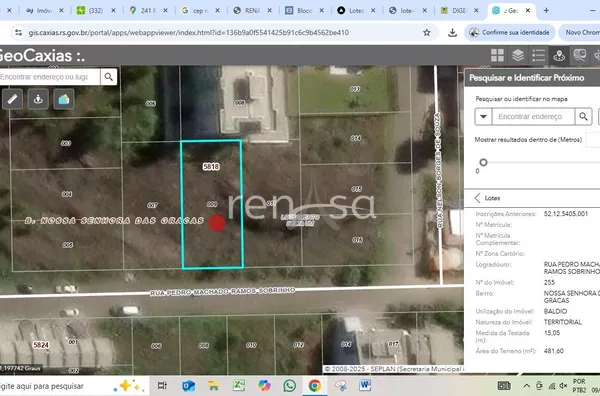Image resolution: width=600 pixels, height=396 pixels.
Task: Click the 52.12.5405.001 inscription value
Action: click(566, 213)
